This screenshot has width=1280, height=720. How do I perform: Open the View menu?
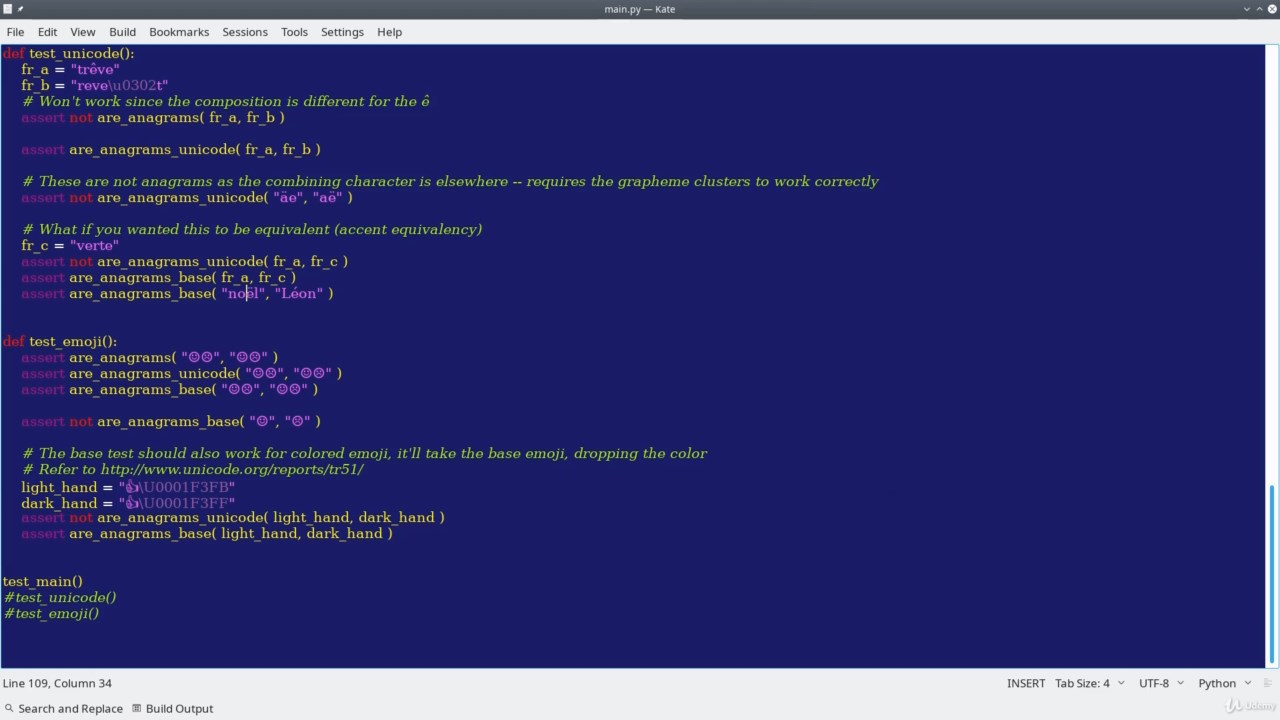(83, 32)
